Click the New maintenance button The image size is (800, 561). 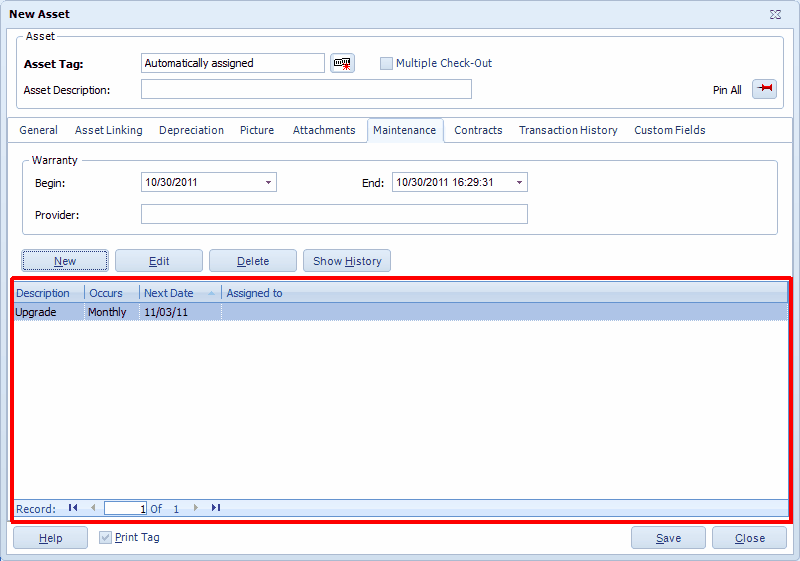65,261
